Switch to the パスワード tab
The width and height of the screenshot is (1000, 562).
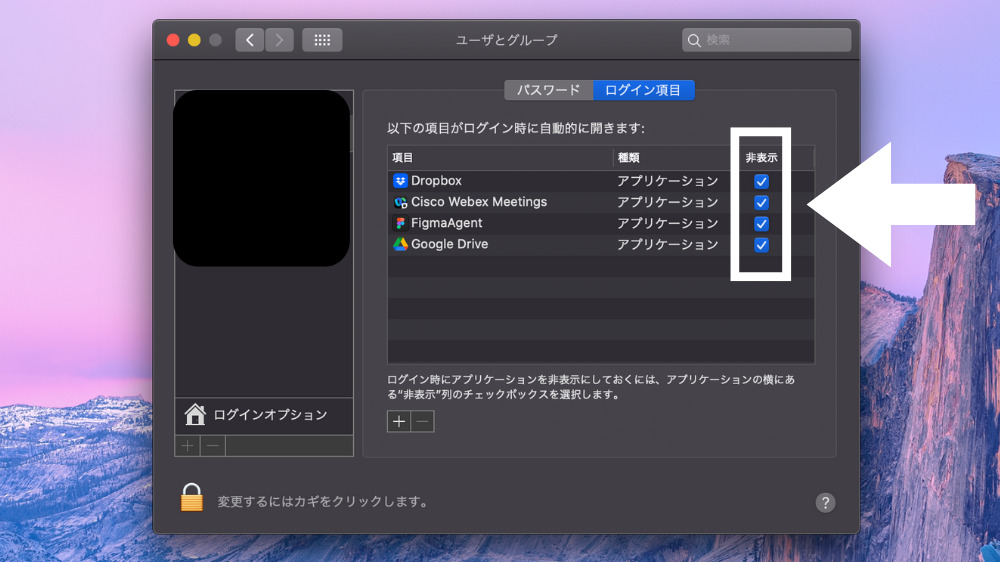(x=548, y=90)
